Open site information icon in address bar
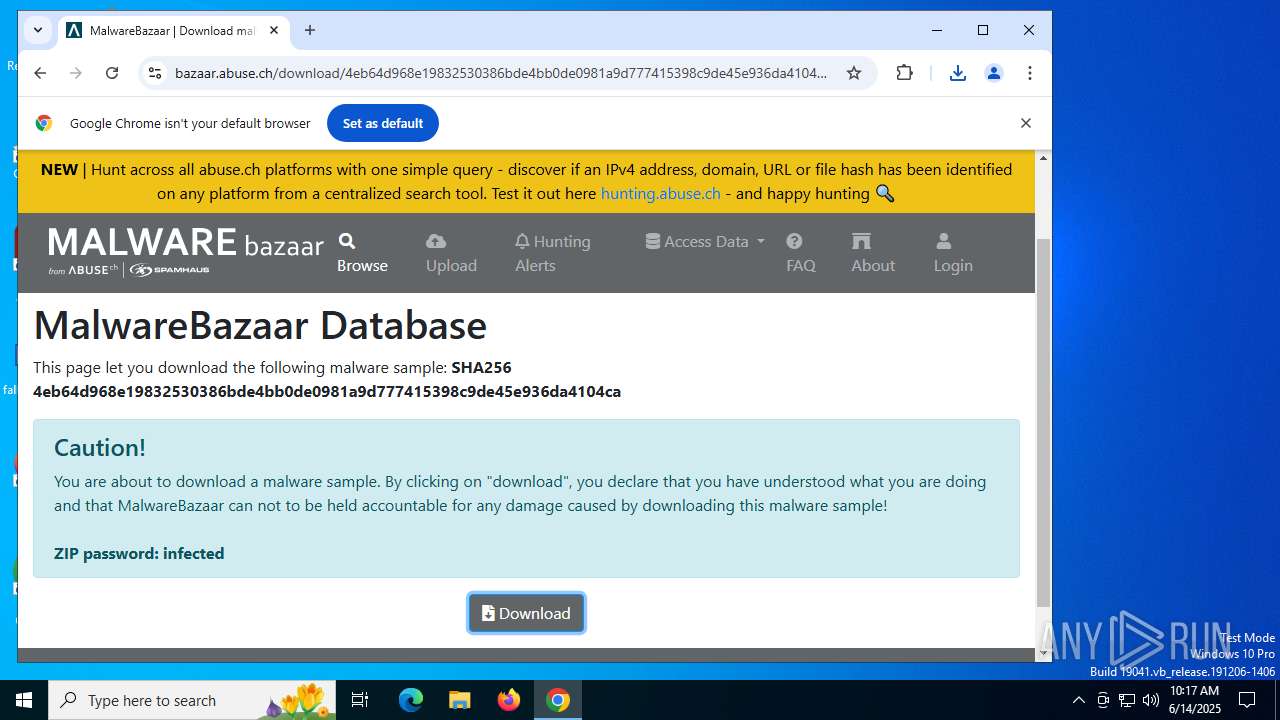This screenshot has width=1280, height=720. coord(153,73)
